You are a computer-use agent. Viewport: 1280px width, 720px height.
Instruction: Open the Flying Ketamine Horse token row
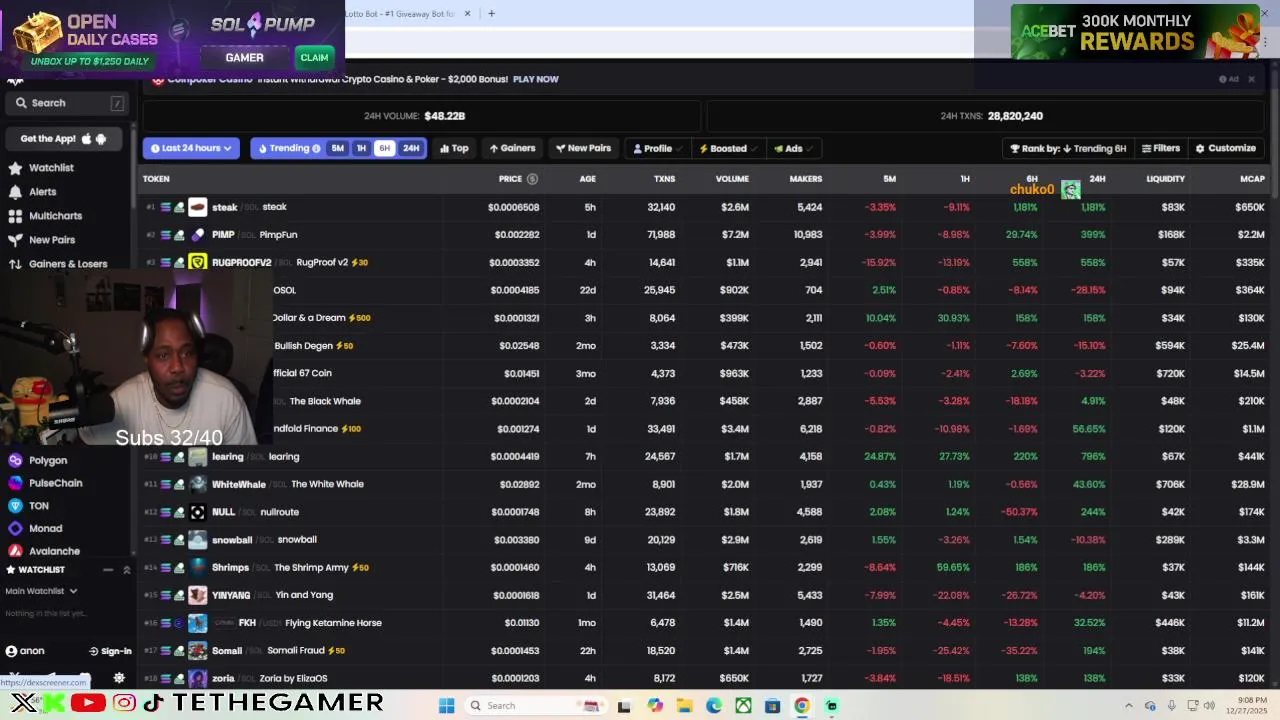[704, 623]
